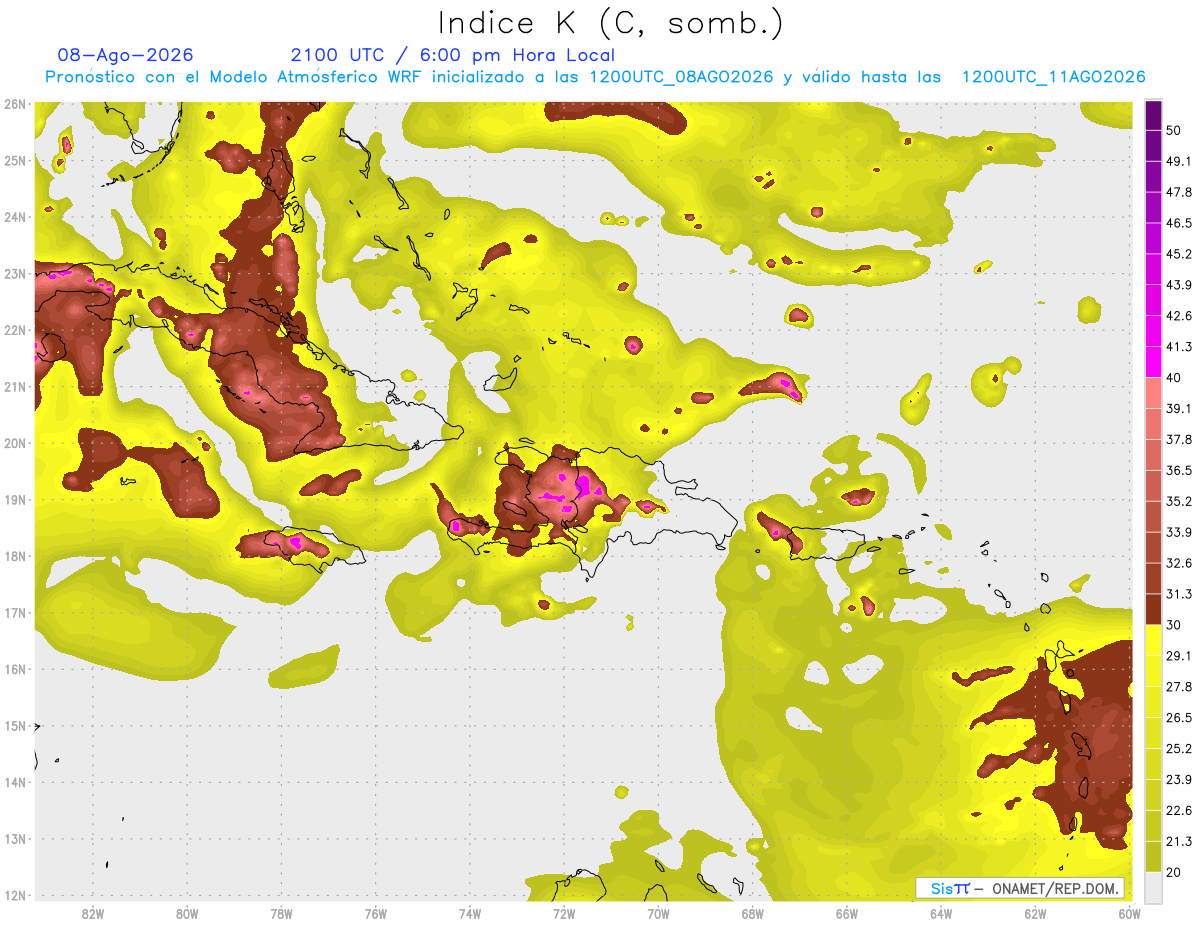The height and width of the screenshot is (927, 1200).
Task: Select longitude label "68W"
Action: point(753,913)
